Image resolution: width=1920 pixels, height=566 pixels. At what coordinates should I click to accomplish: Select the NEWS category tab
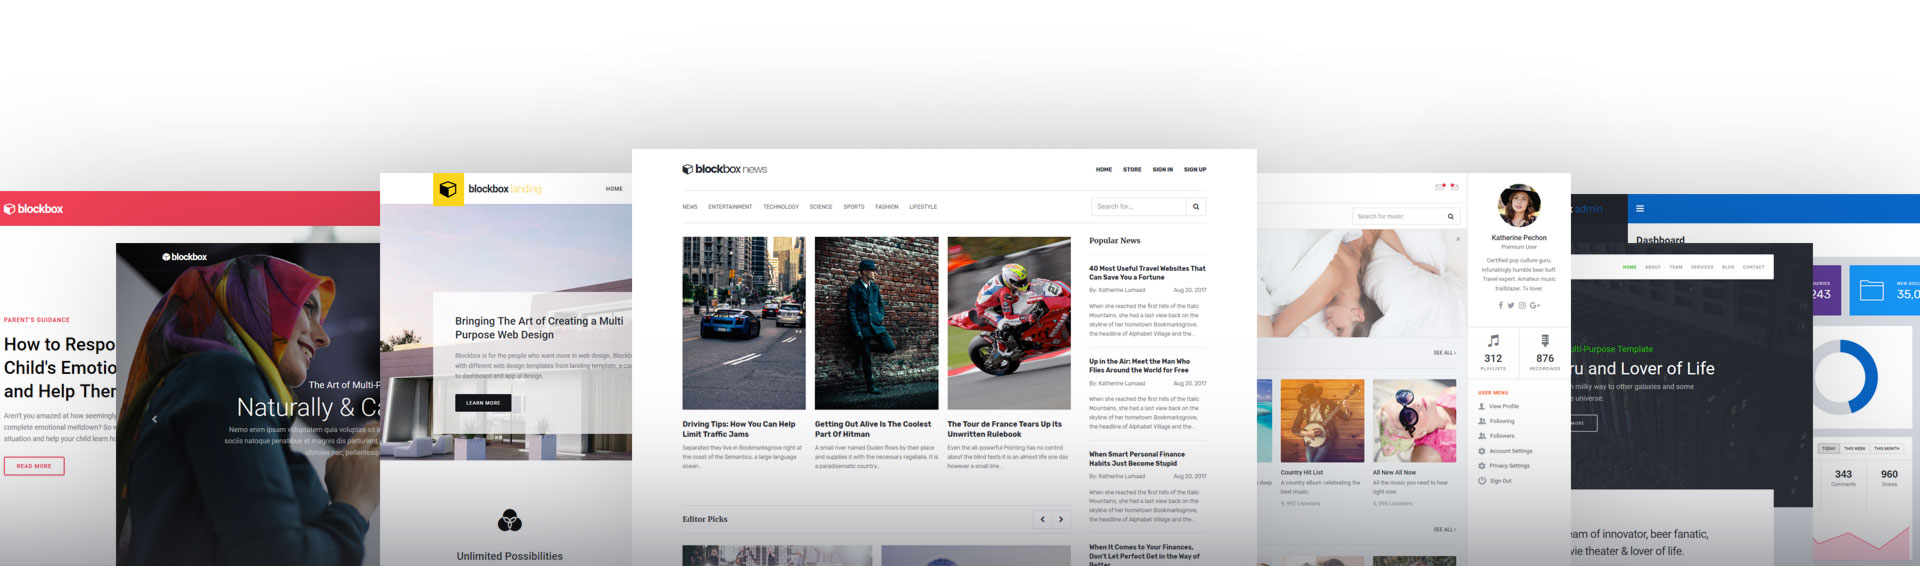pyautogui.click(x=690, y=207)
